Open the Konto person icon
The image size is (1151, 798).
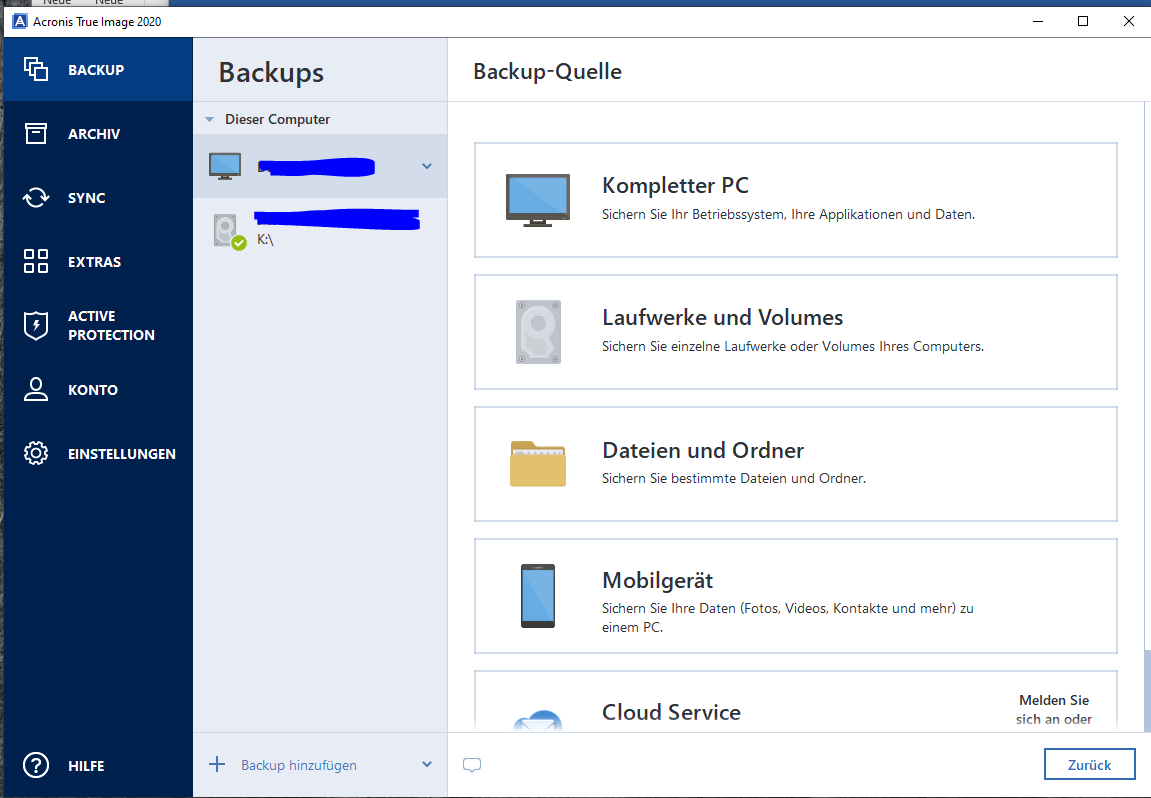[x=35, y=389]
